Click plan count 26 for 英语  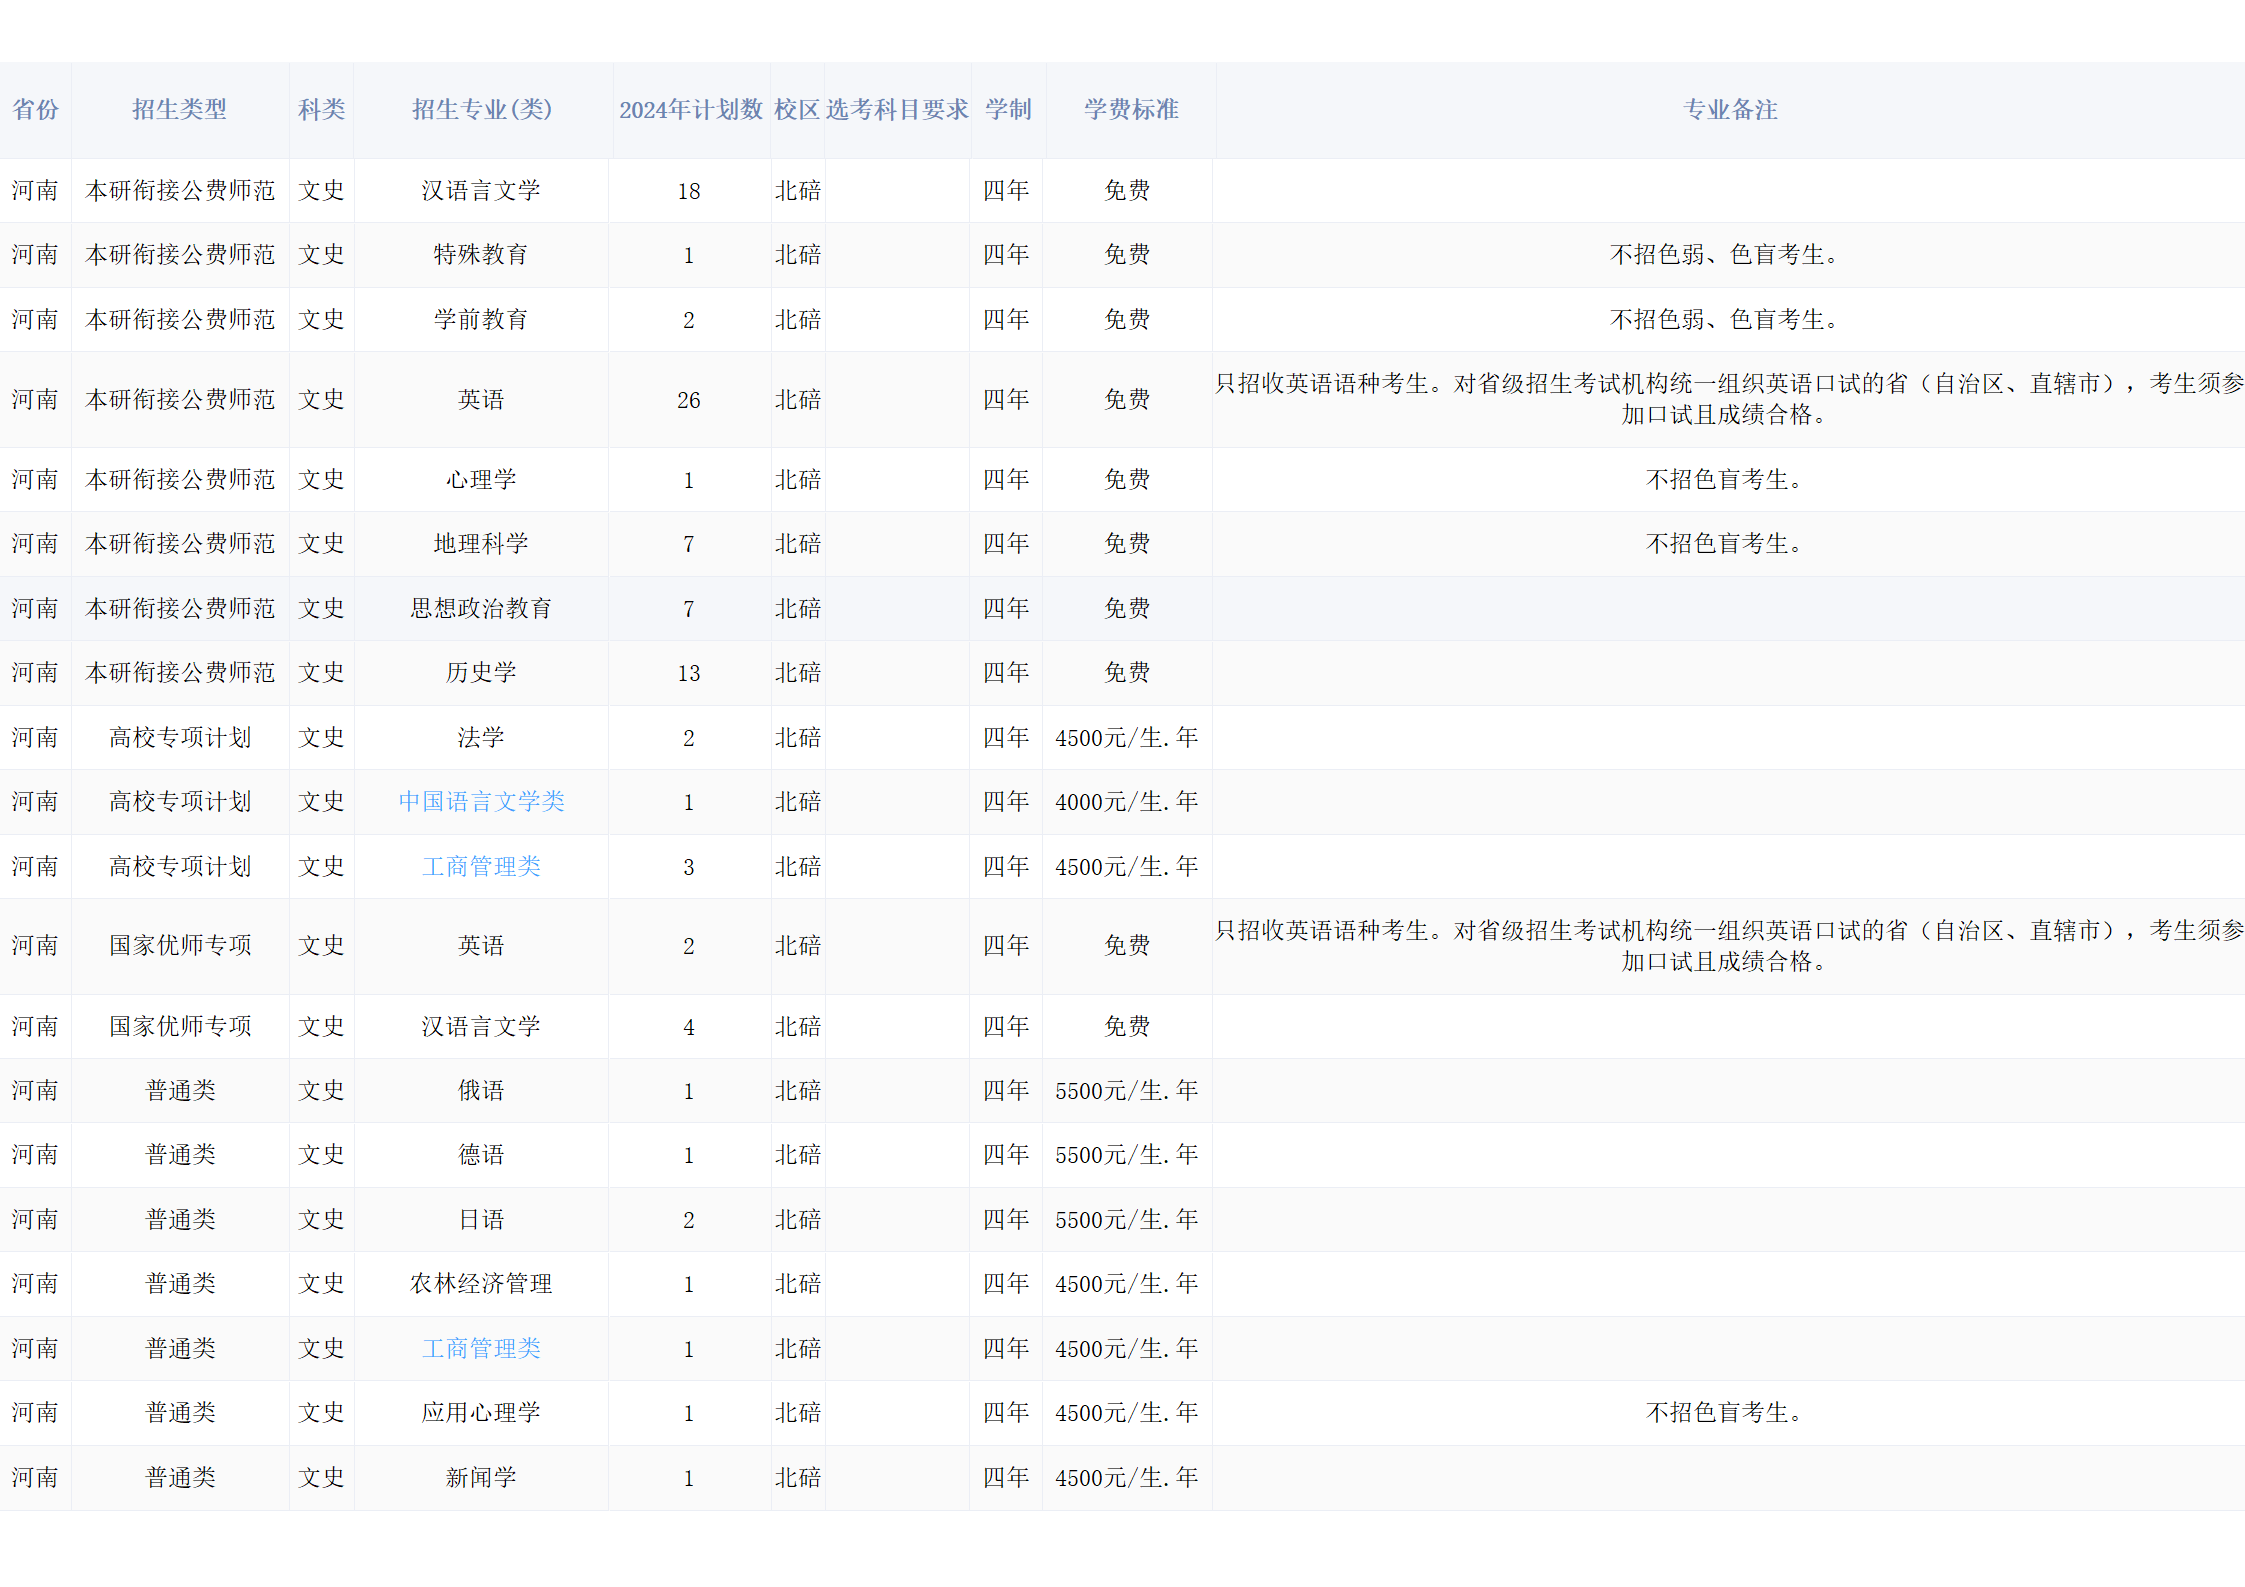(x=688, y=400)
